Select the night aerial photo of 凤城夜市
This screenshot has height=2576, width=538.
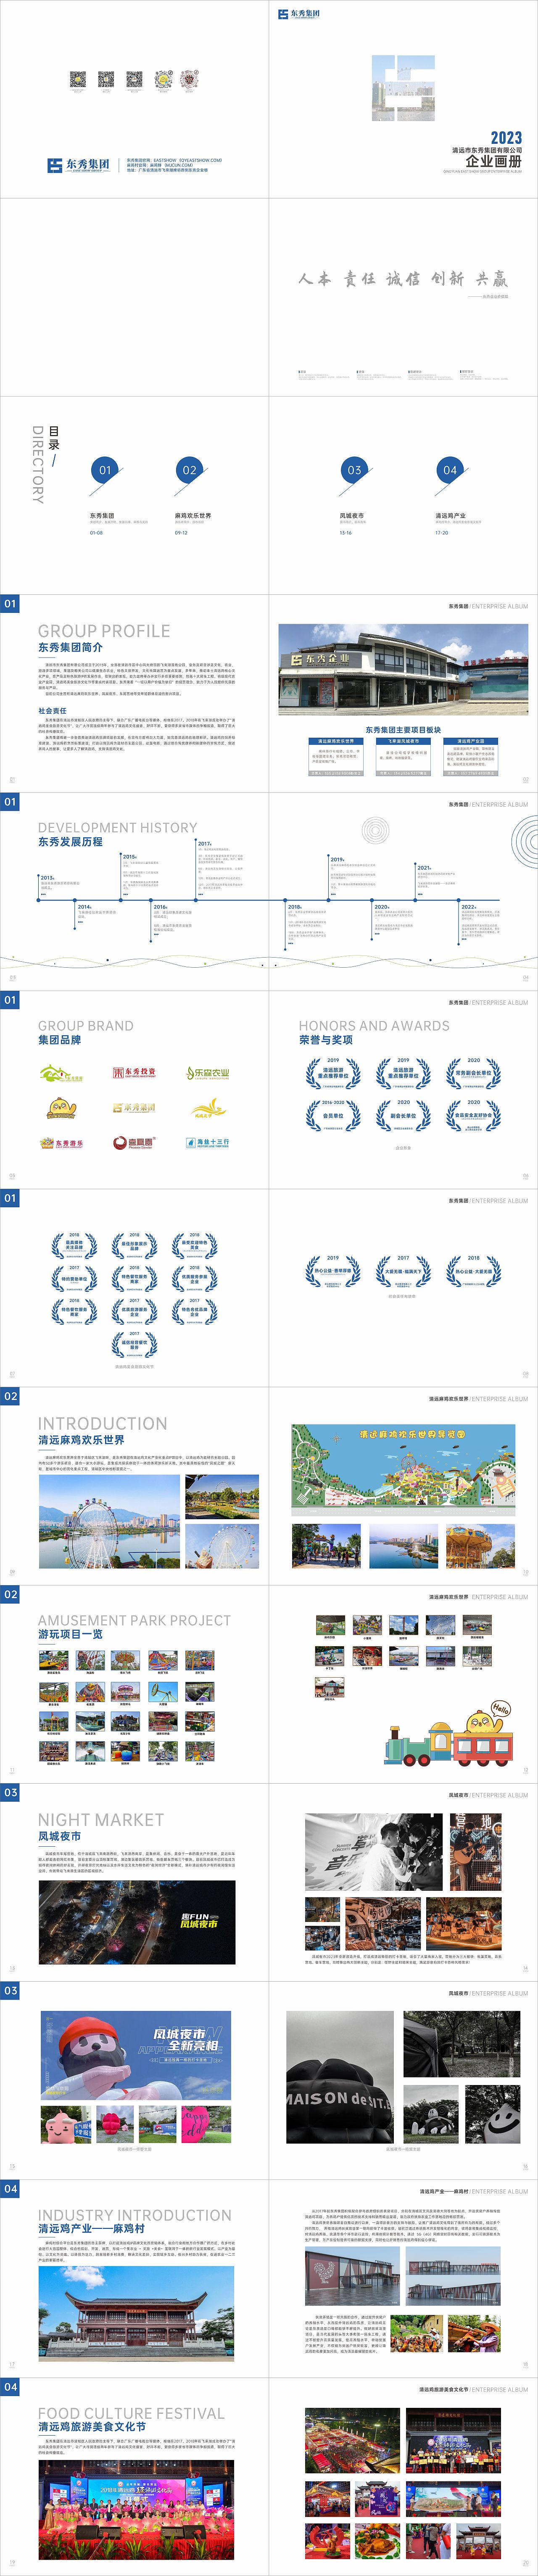click(137, 1922)
